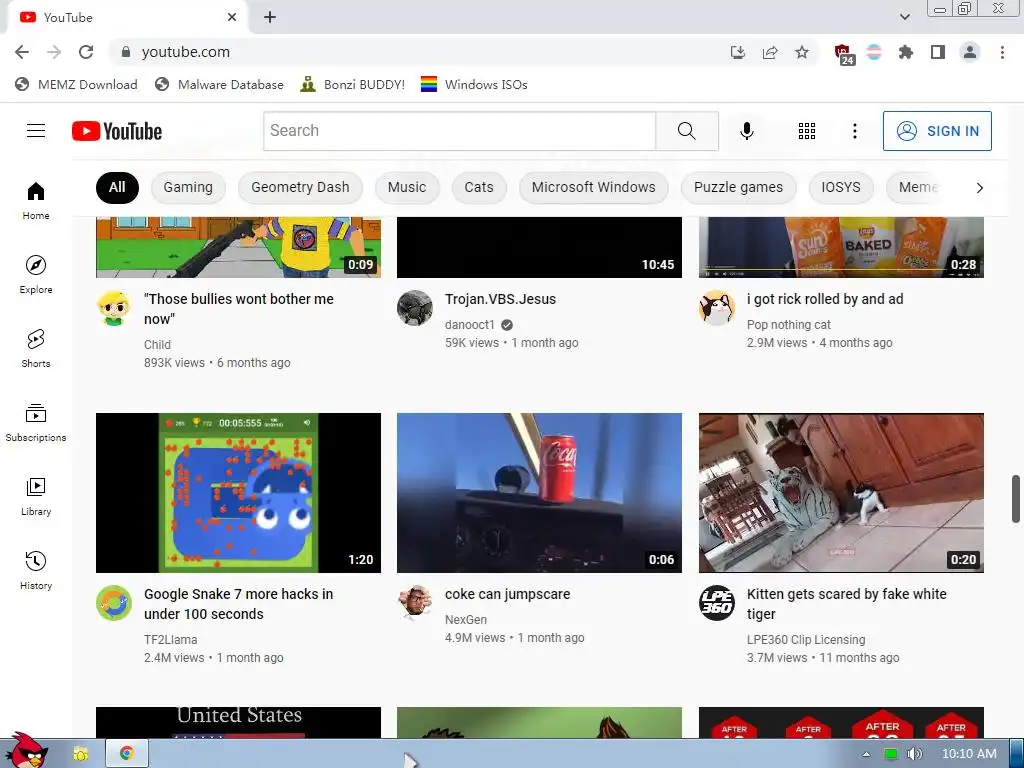Click the browser forward arrow
The height and width of the screenshot is (768, 1024).
(x=54, y=52)
